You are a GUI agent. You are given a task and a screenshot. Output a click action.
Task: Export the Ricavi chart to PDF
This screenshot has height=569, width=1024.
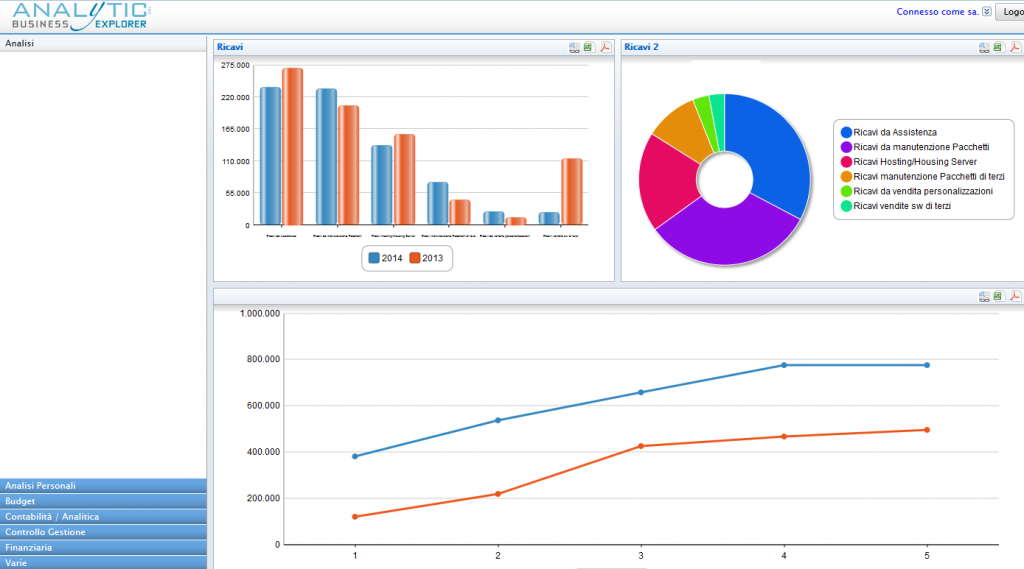click(x=605, y=47)
